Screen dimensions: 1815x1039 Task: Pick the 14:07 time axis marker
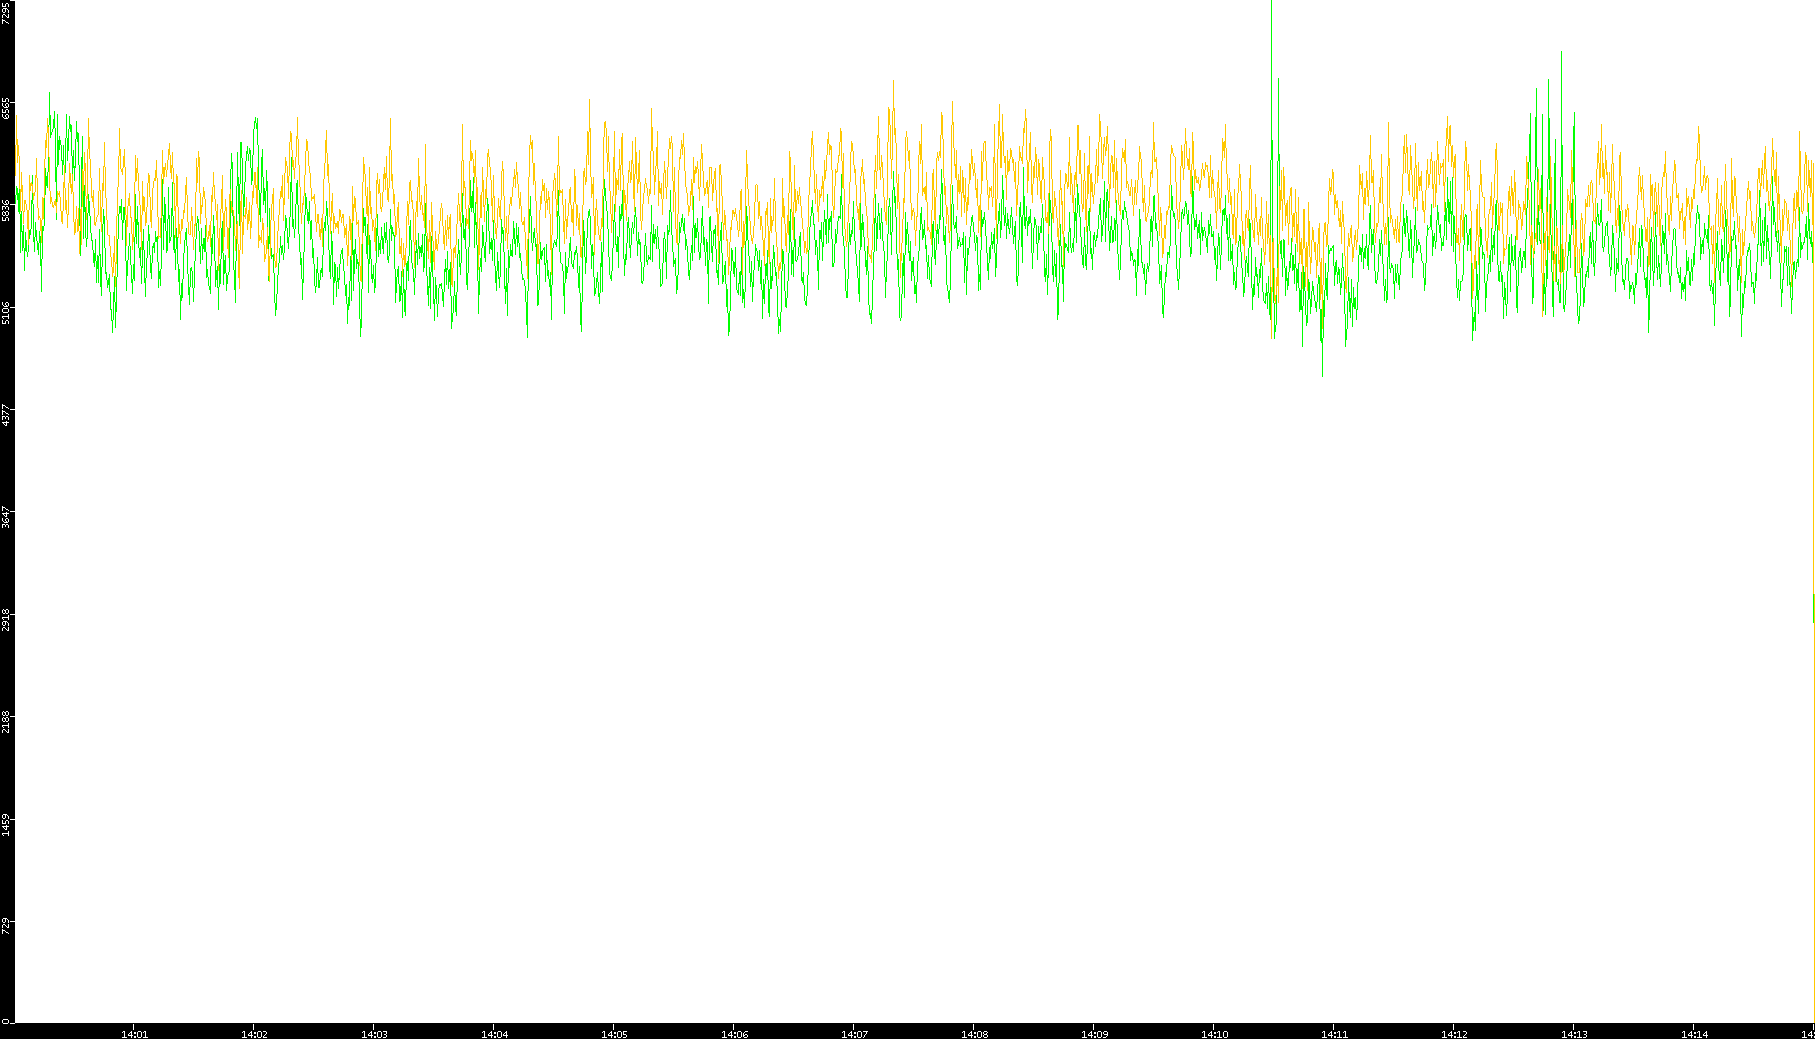click(x=854, y=1034)
